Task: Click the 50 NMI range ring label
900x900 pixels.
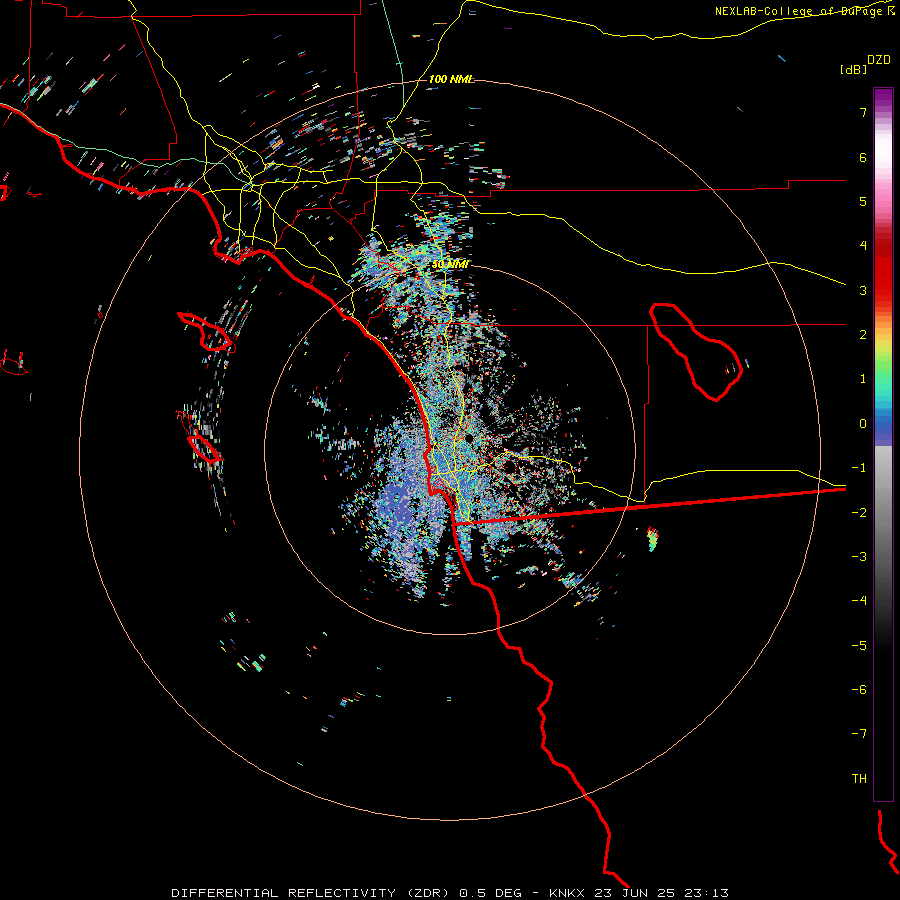Action: pos(450,264)
